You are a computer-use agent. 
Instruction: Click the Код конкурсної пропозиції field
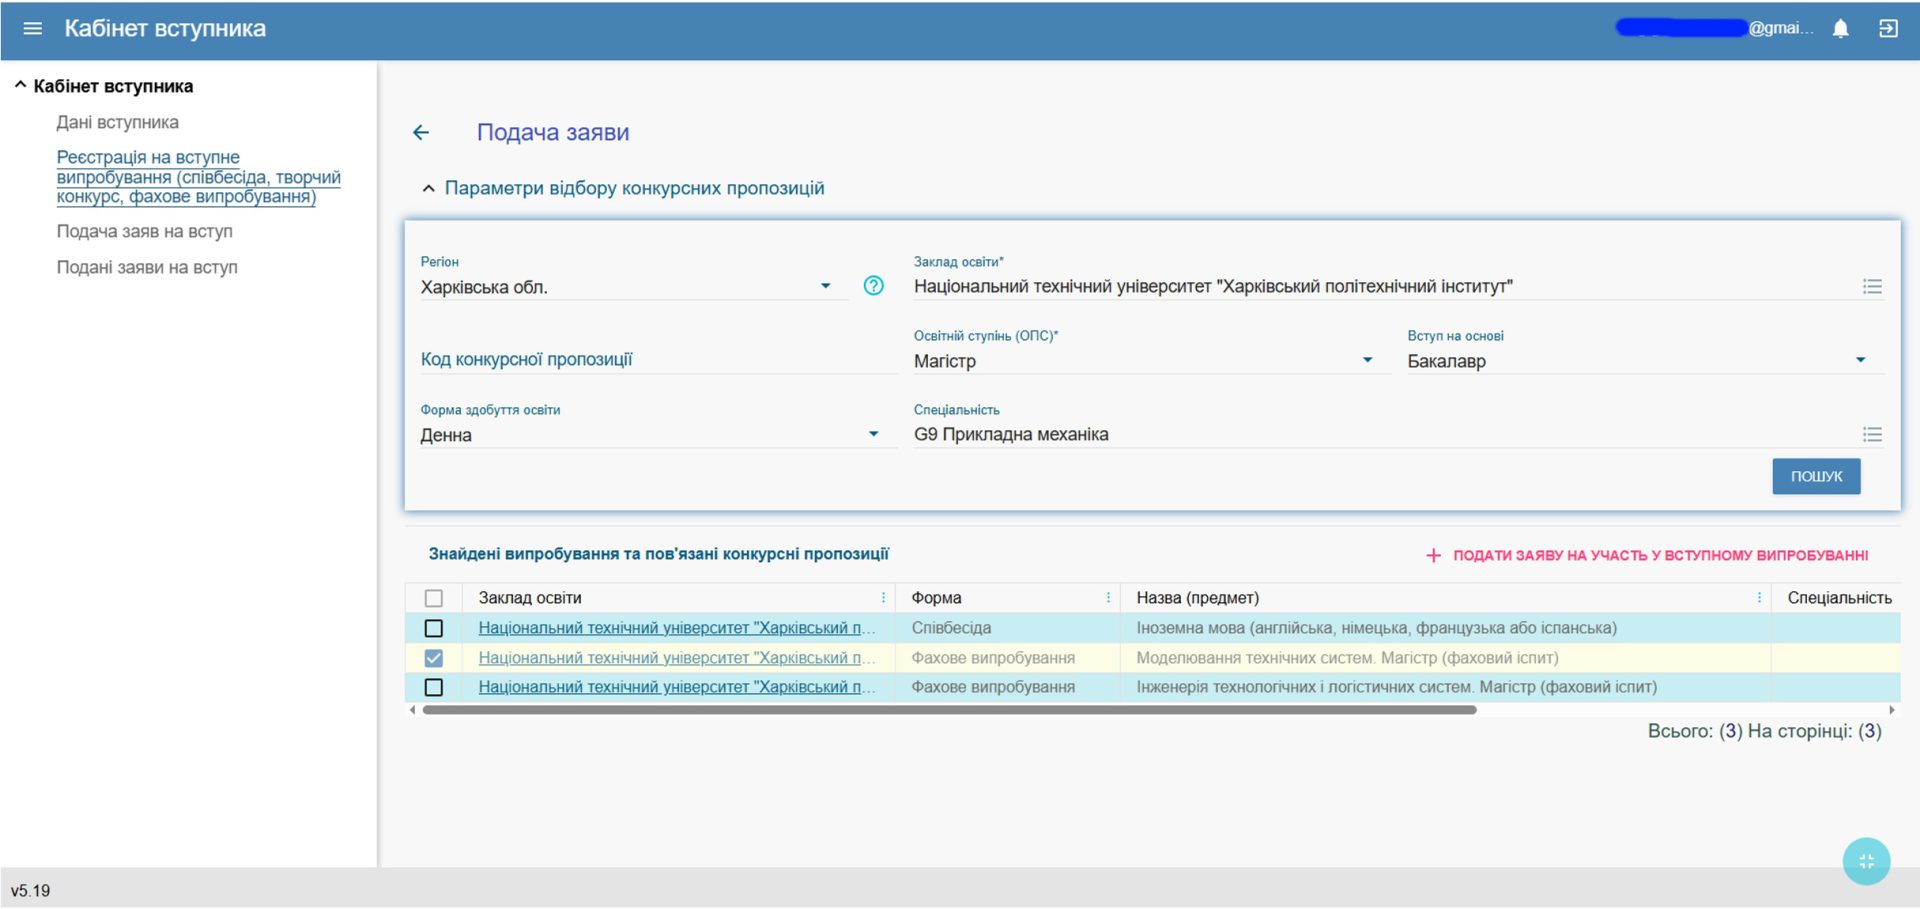click(x=657, y=360)
